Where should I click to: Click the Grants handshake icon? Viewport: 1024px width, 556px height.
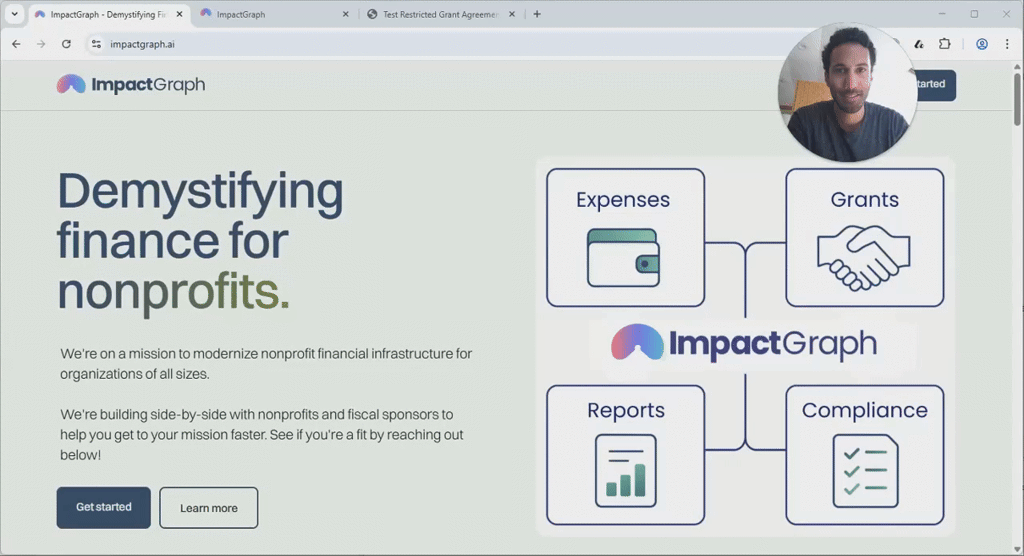click(x=863, y=257)
